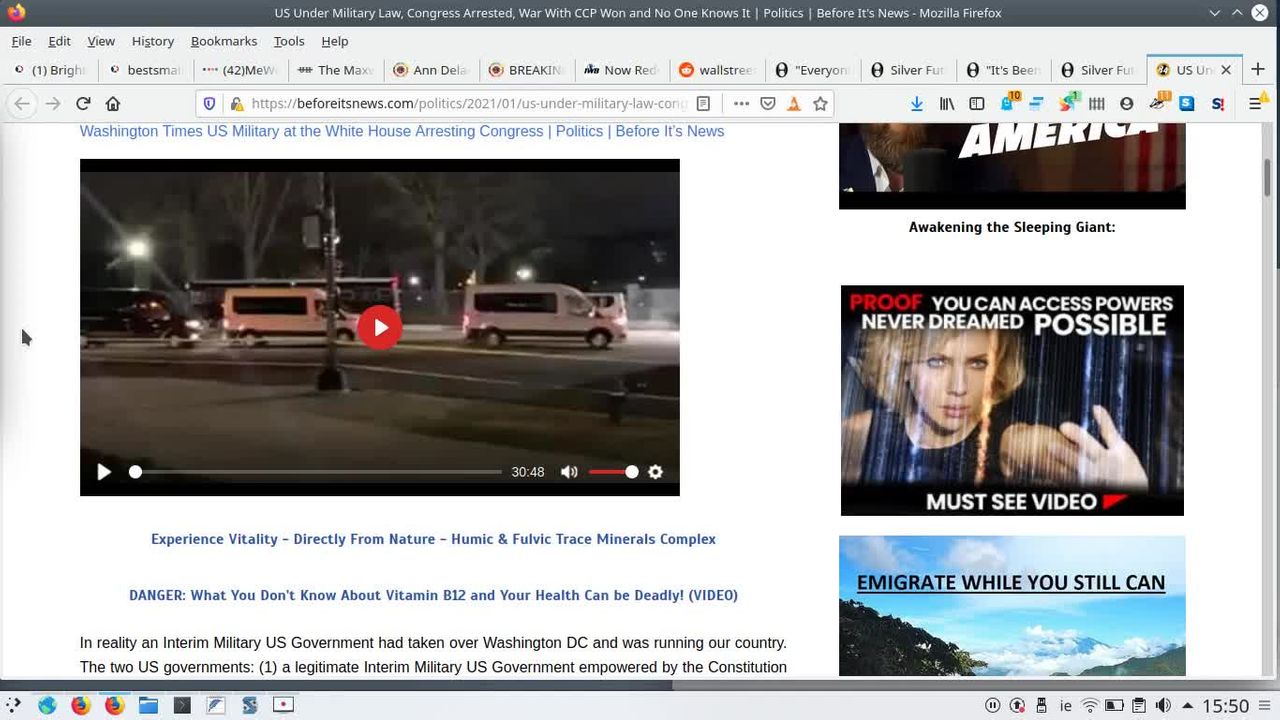Open page actions three-dot menu

pos(741,103)
